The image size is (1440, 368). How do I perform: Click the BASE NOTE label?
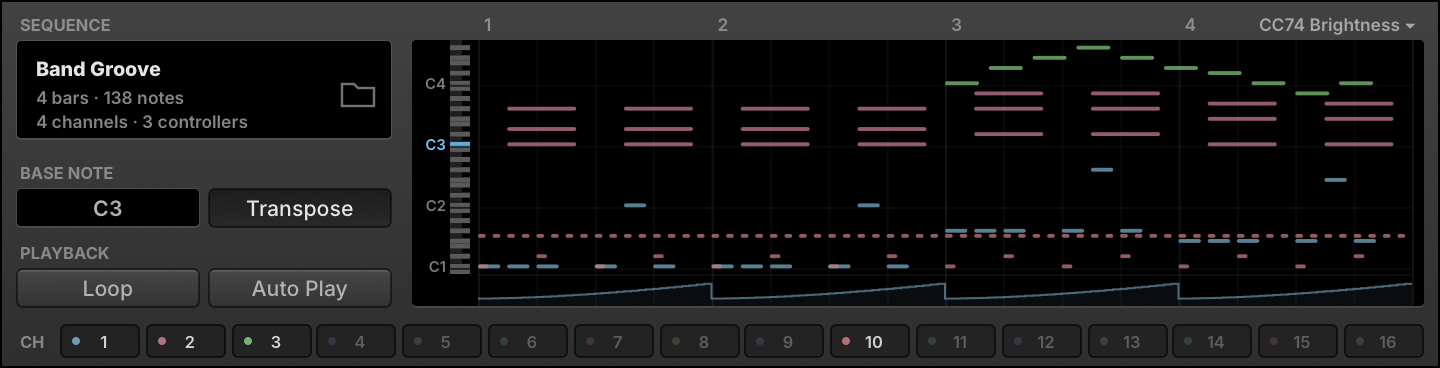(66, 173)
